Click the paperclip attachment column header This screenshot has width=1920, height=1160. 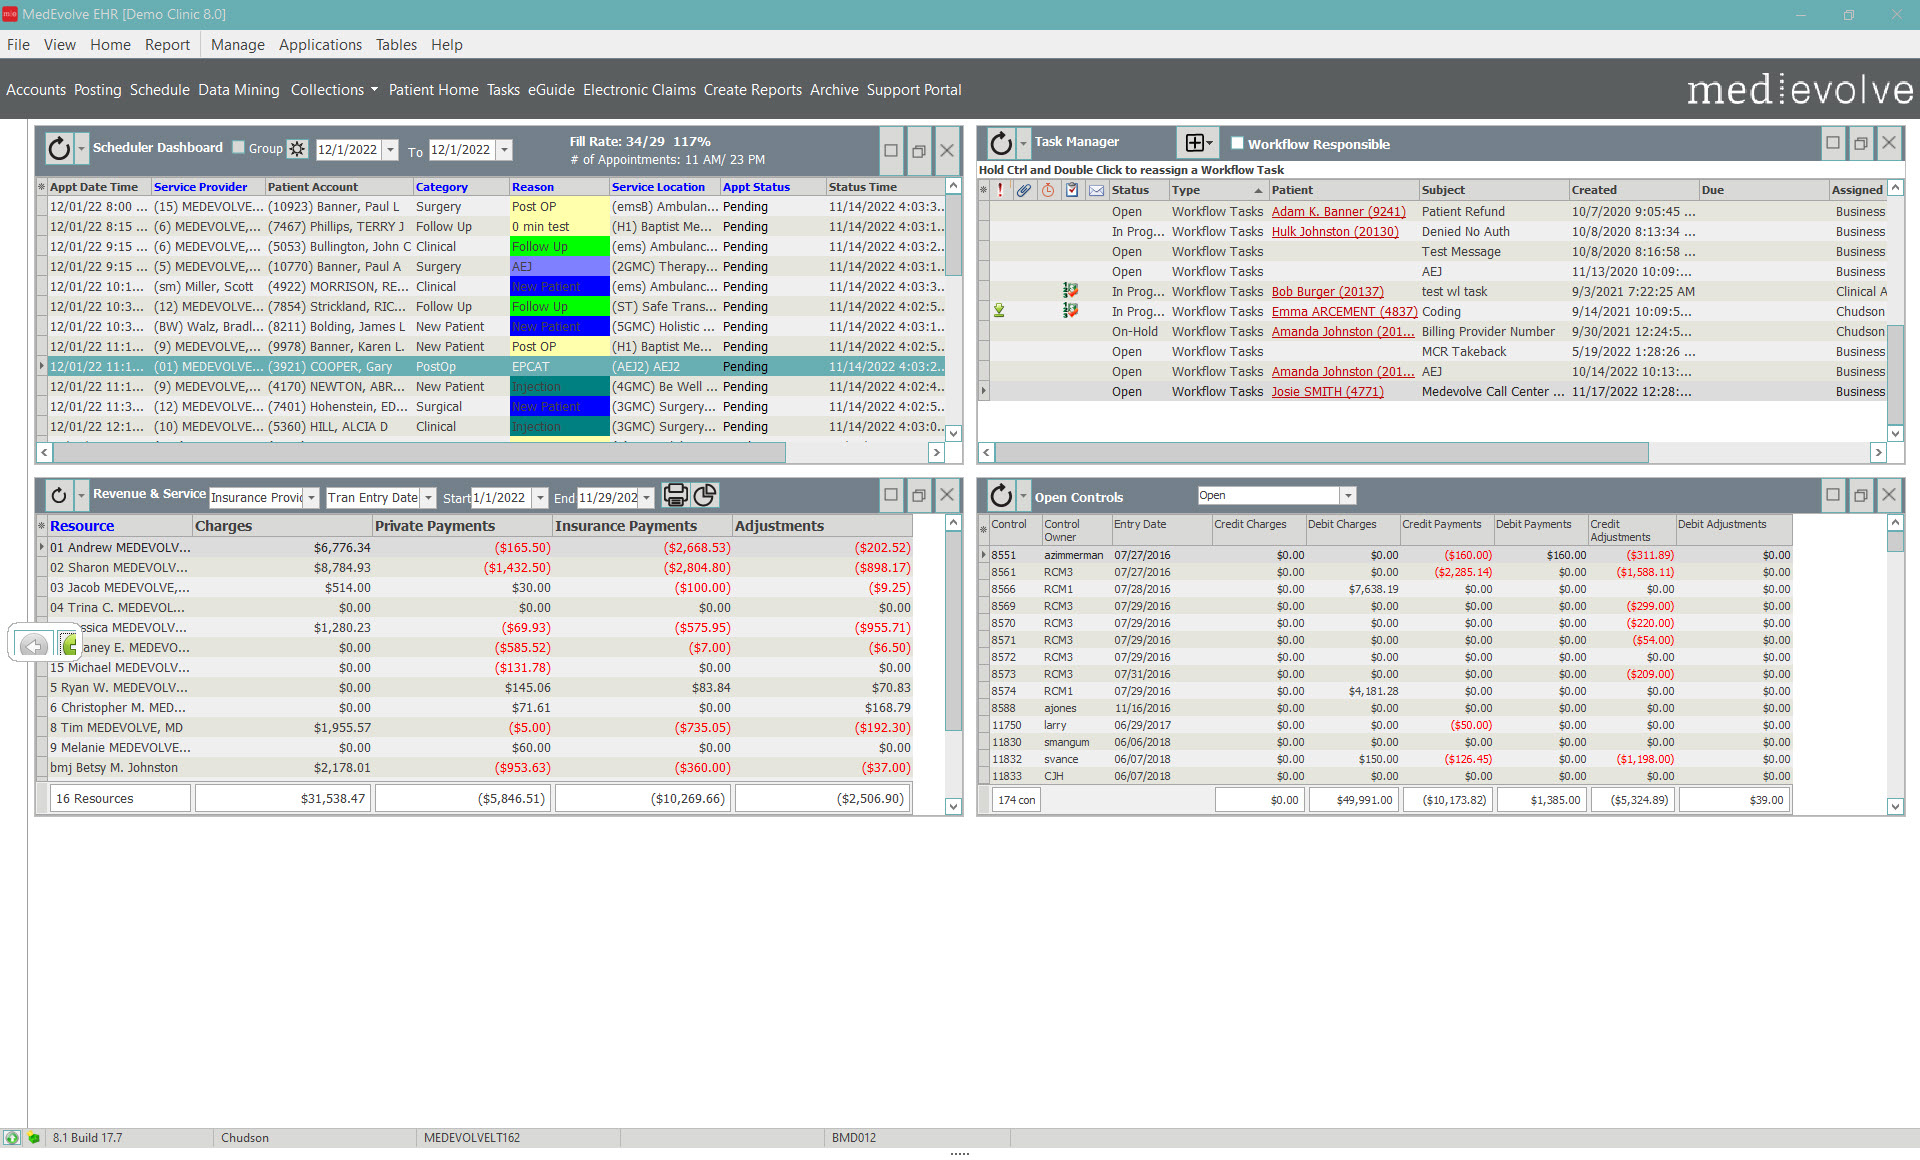[1024, 190]
